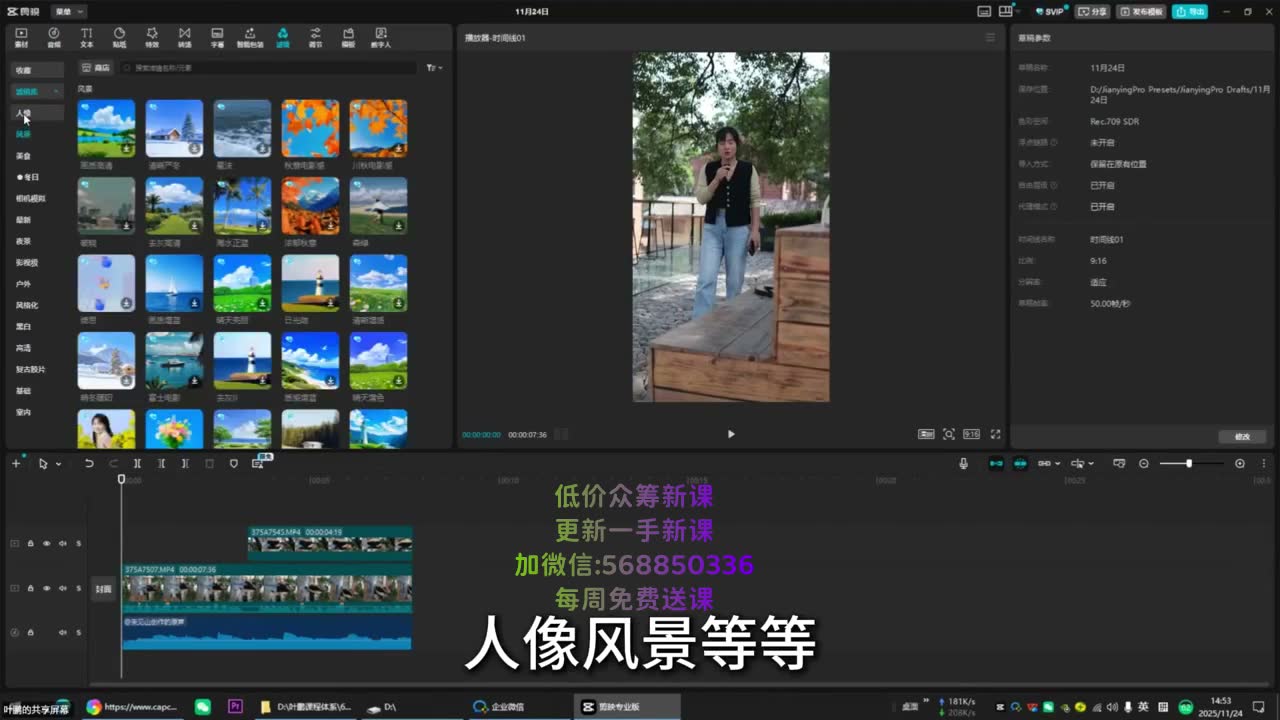Viewport: 1280px width, 720px height.
Task: Open the 菜单 menu dropdown
Action: click(68, 11)
